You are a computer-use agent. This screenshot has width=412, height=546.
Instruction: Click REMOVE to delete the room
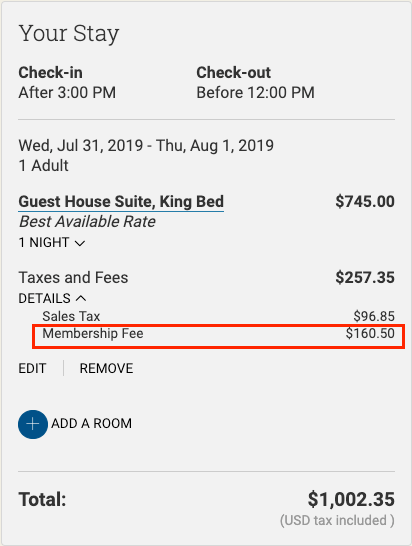[106, 368]
